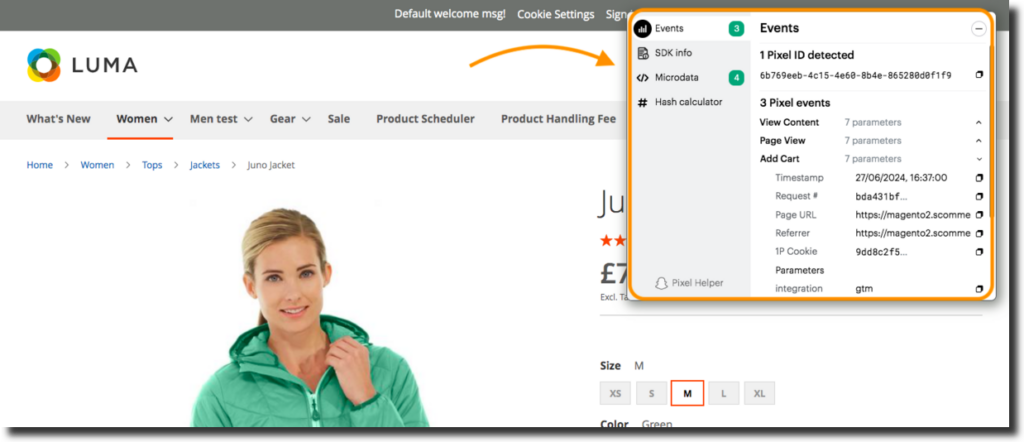Copy the Page URL value
The height and width of the screenshot is (442, 1024).
979,215
